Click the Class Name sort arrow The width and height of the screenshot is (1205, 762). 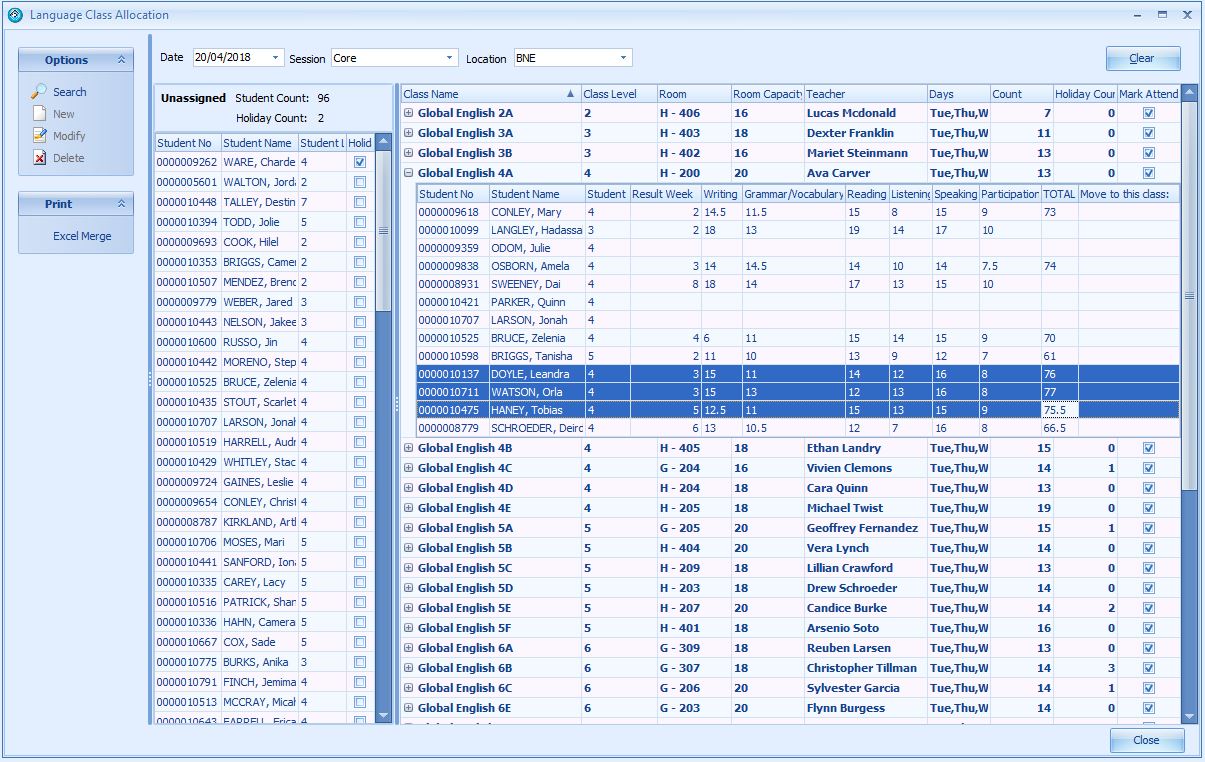tap(570, 94)
